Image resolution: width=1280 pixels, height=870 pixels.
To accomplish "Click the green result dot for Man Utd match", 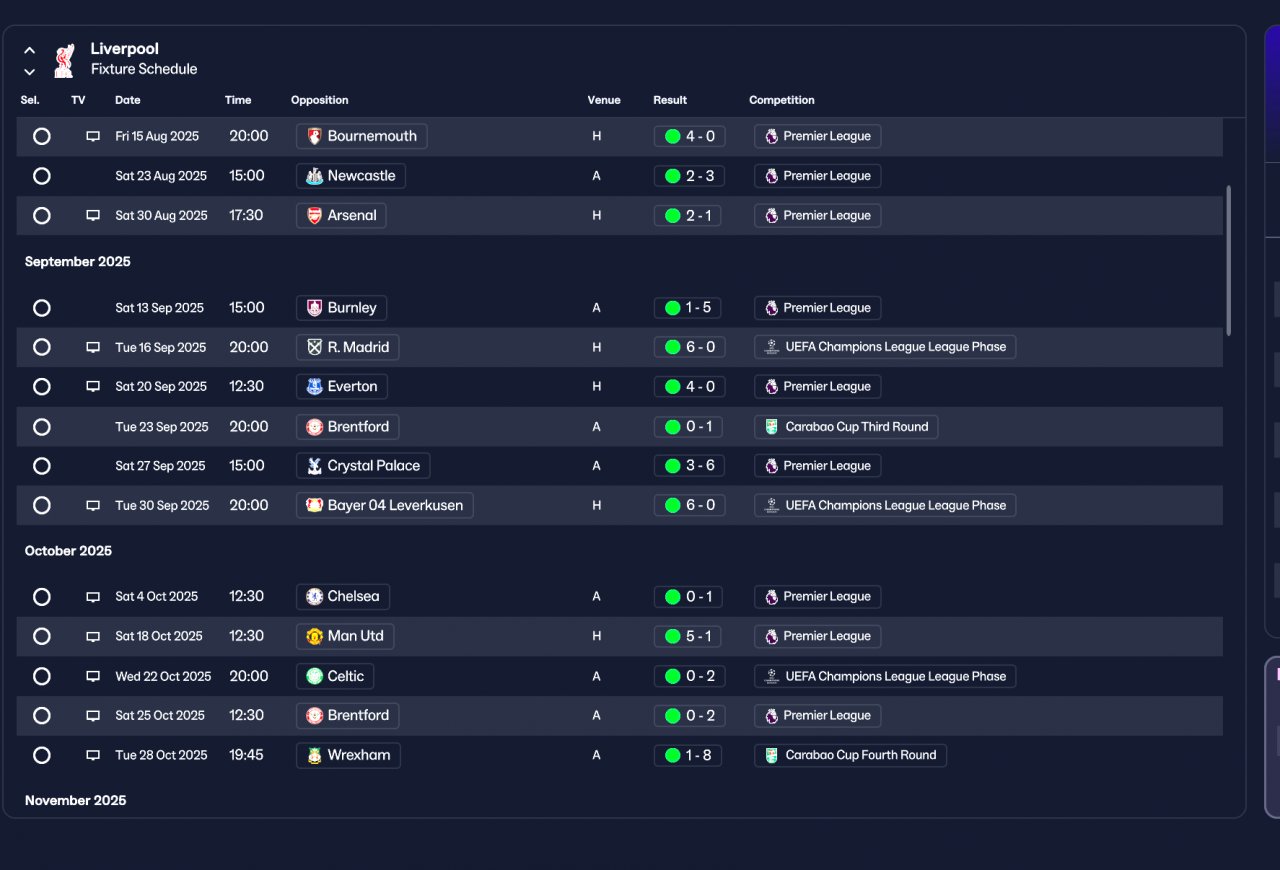I will coord(672,636).
